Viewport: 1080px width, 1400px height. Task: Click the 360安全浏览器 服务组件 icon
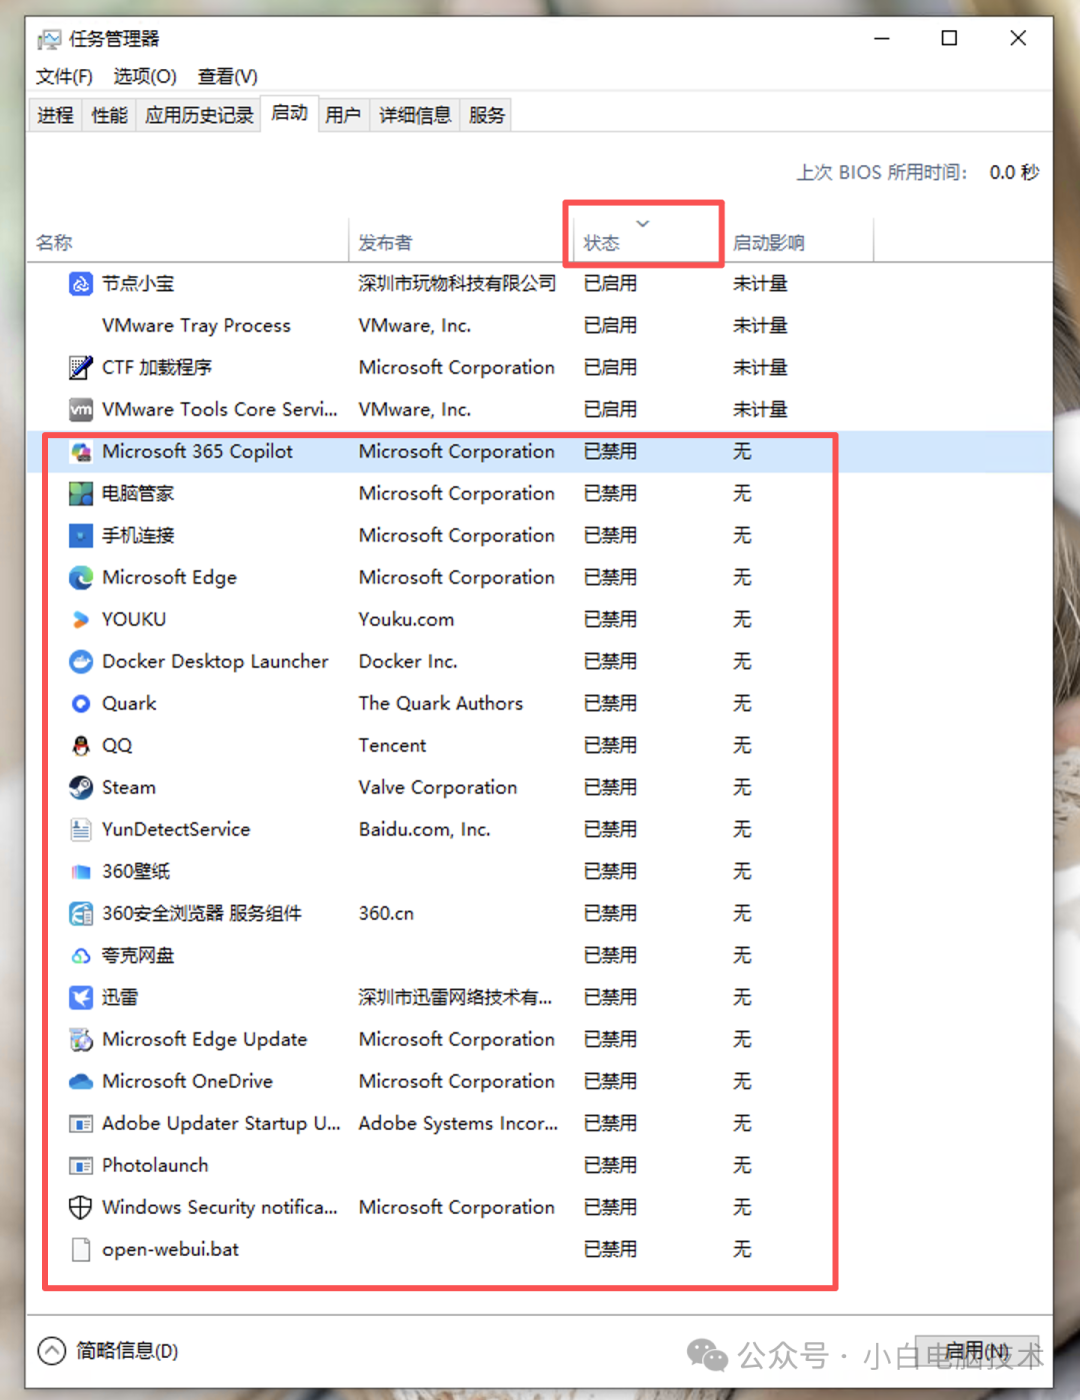click(81, 914)
